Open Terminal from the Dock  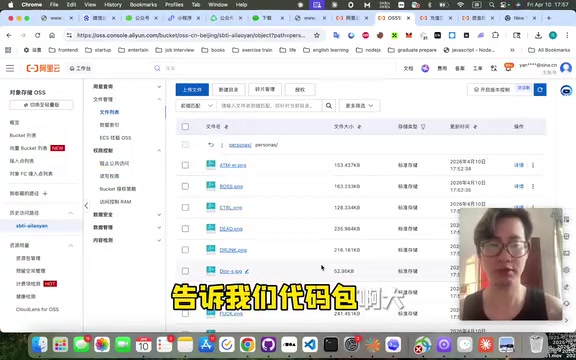pyautogui.click(x=331, y=345)
